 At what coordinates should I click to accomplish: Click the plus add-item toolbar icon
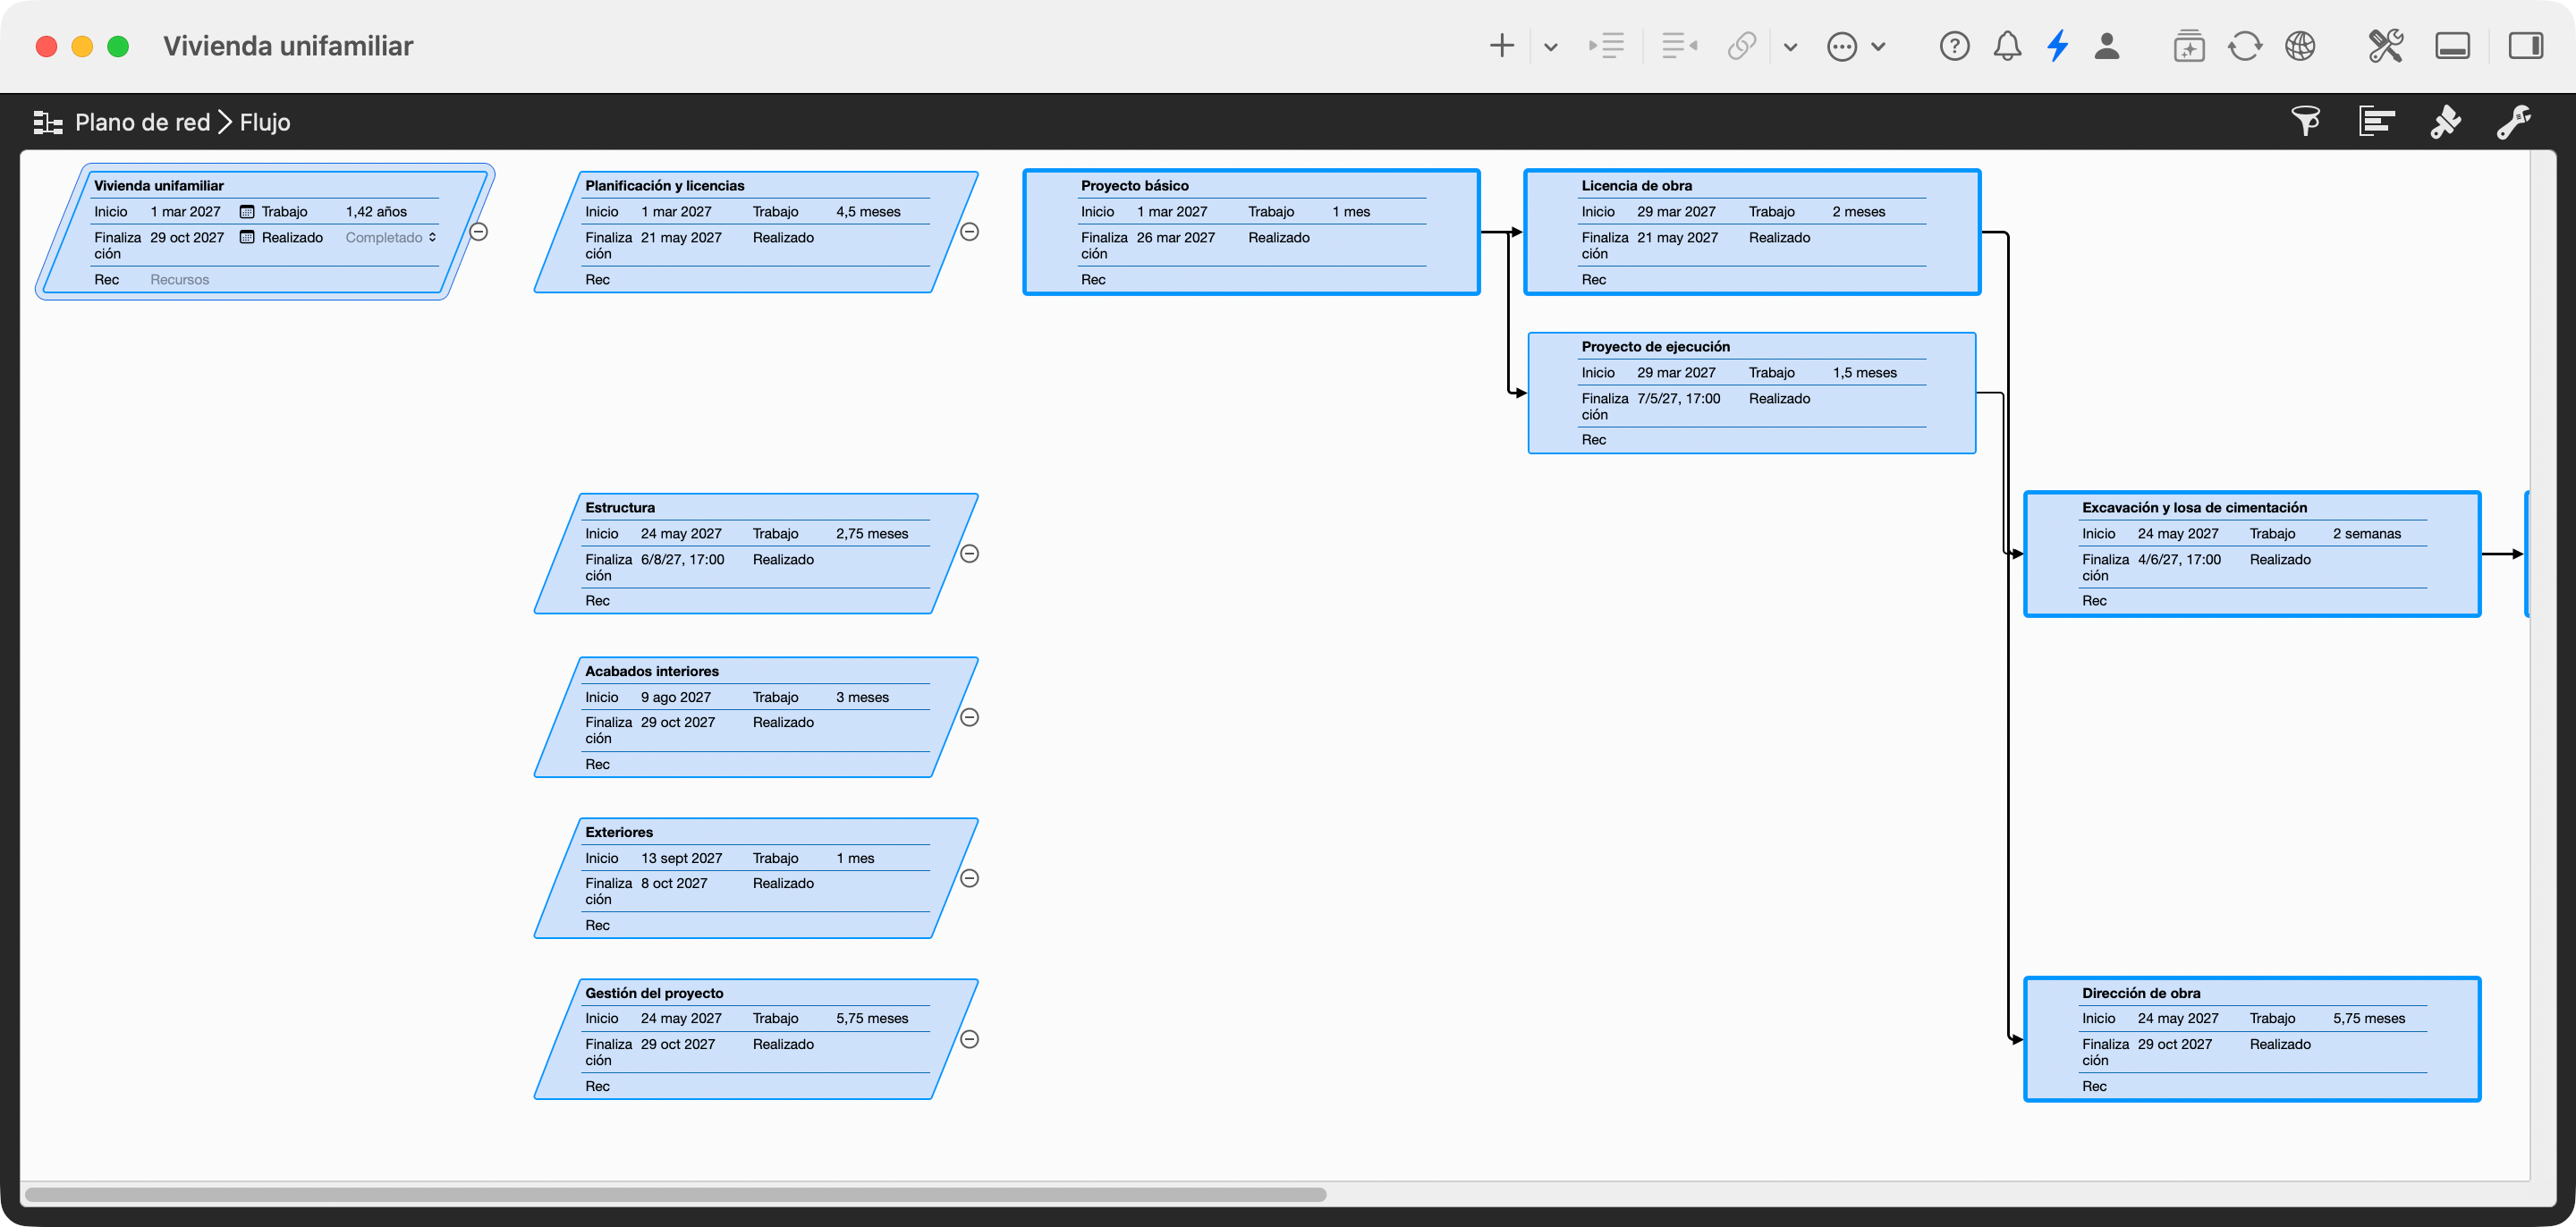click(x=1501, y=46)
